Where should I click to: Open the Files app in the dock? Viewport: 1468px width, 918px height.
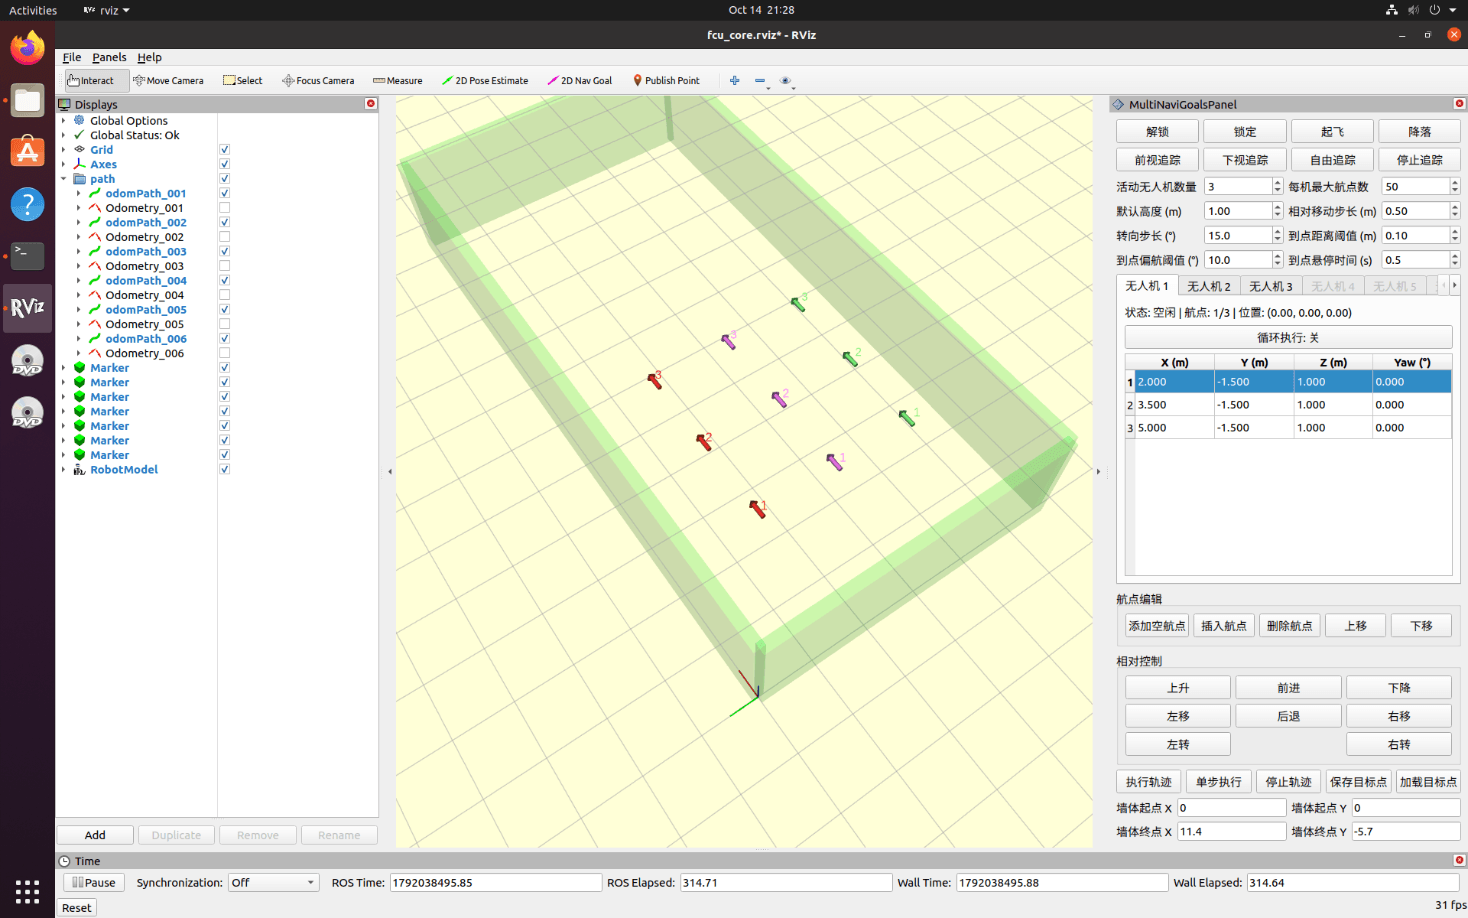point(27,100)
